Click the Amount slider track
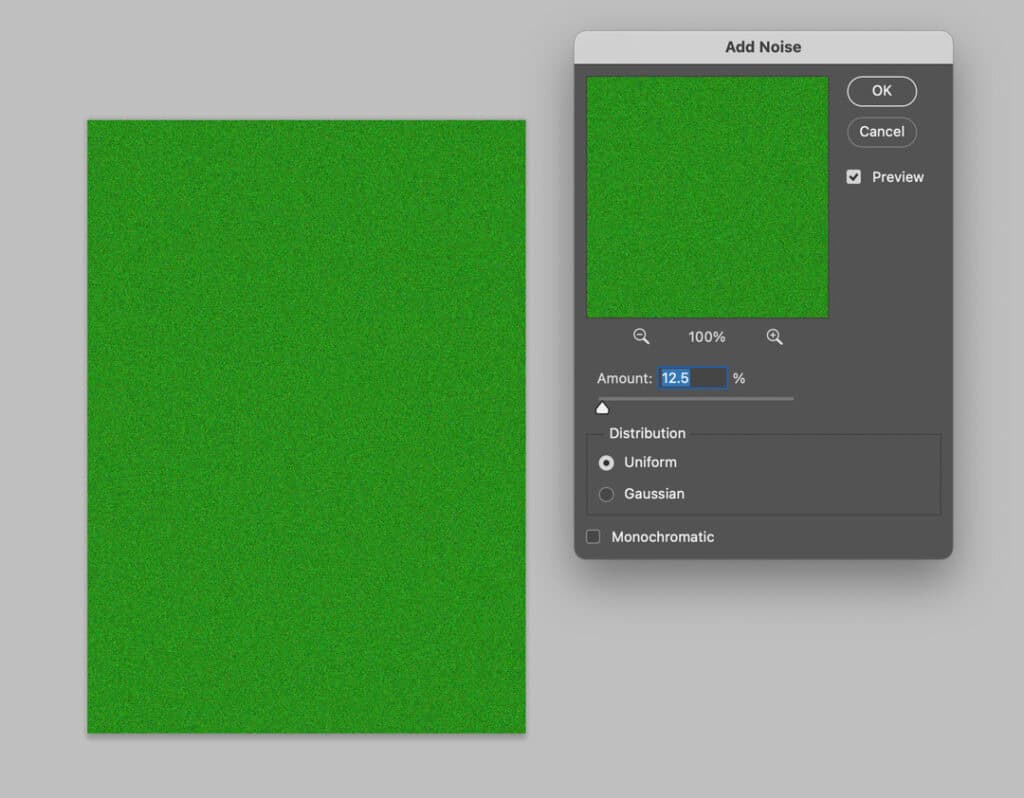Screen dimensions: 1024x798 [x=696, y=398]
